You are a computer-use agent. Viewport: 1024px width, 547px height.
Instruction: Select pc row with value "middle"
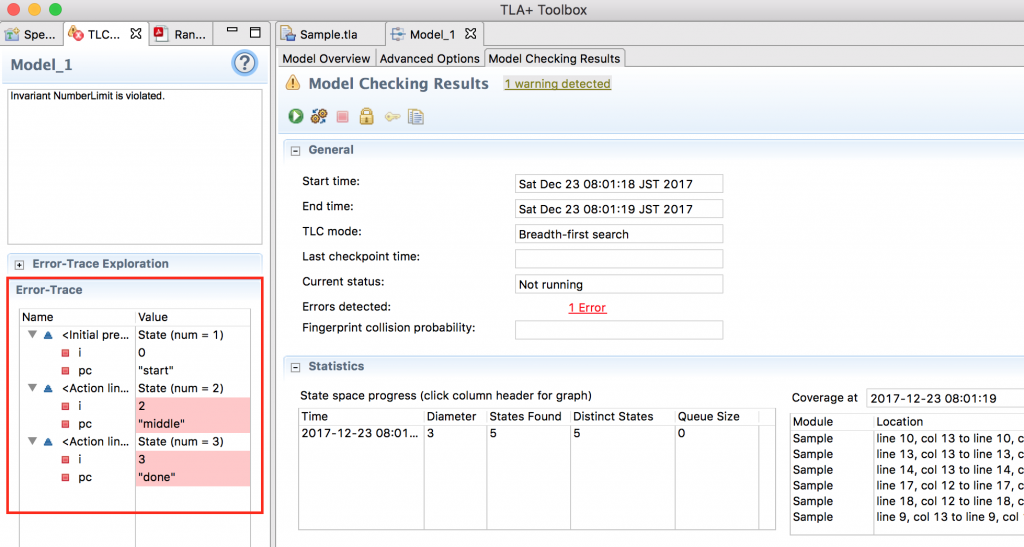135,424
